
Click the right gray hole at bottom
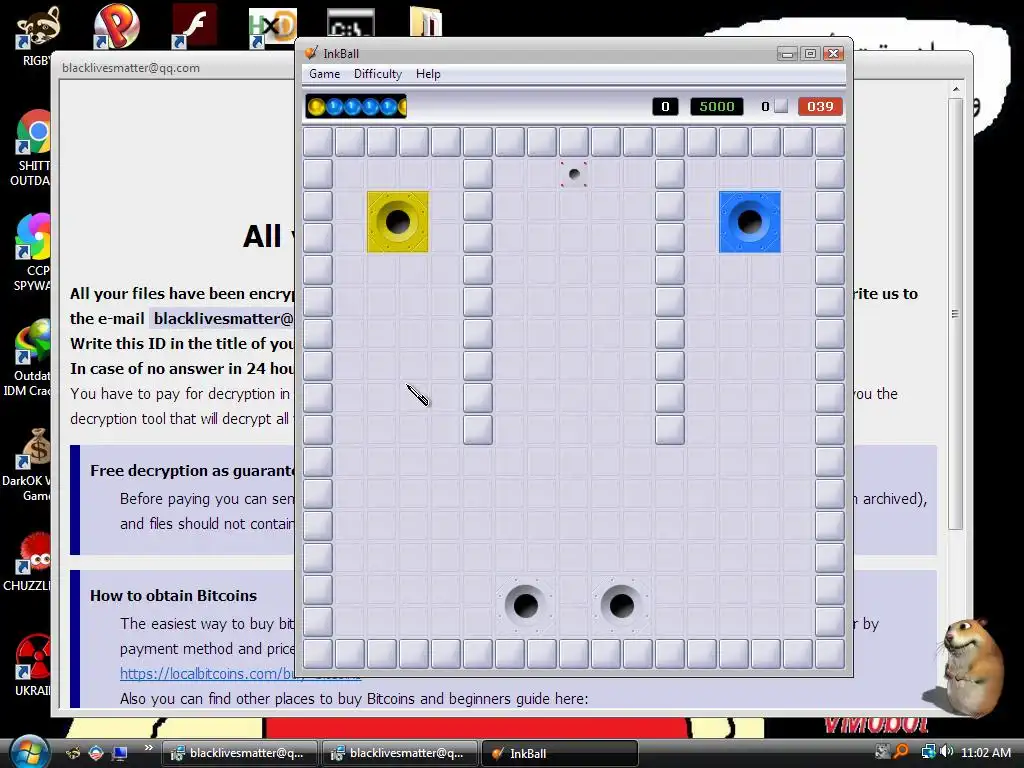click(621, 605)
